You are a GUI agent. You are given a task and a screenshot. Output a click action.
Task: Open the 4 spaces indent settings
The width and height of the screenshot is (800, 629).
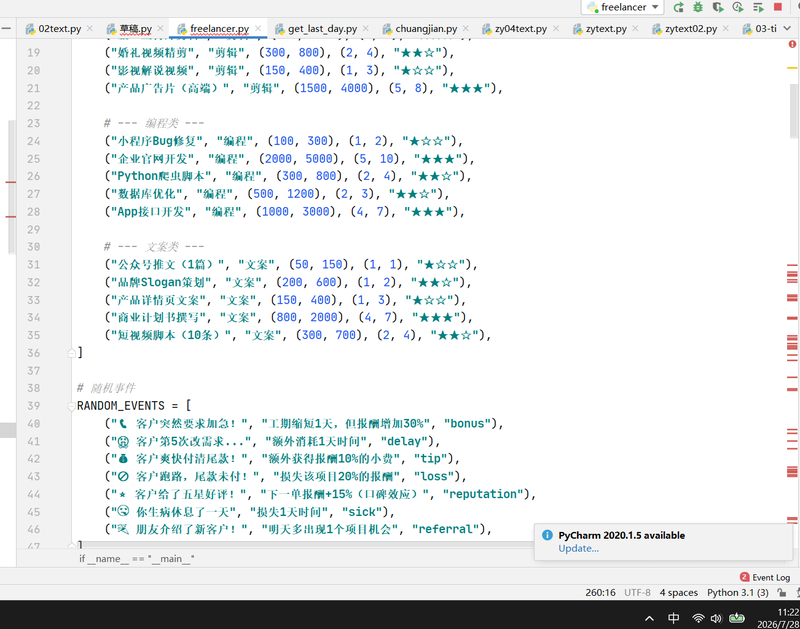(679, 593)
